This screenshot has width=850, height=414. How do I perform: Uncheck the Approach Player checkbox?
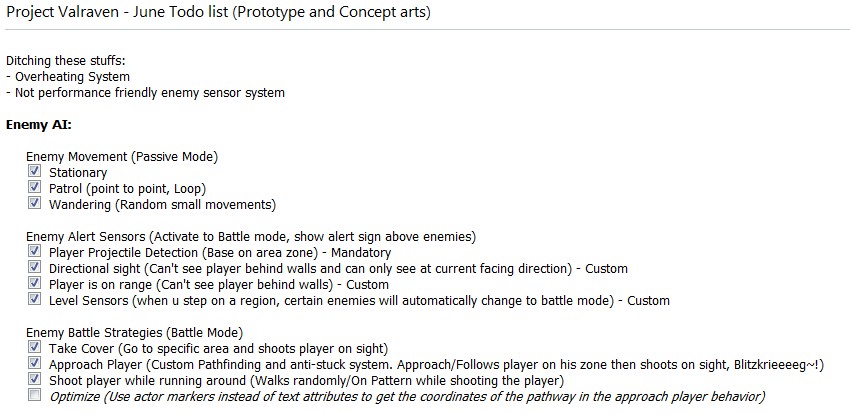(36, 364)
